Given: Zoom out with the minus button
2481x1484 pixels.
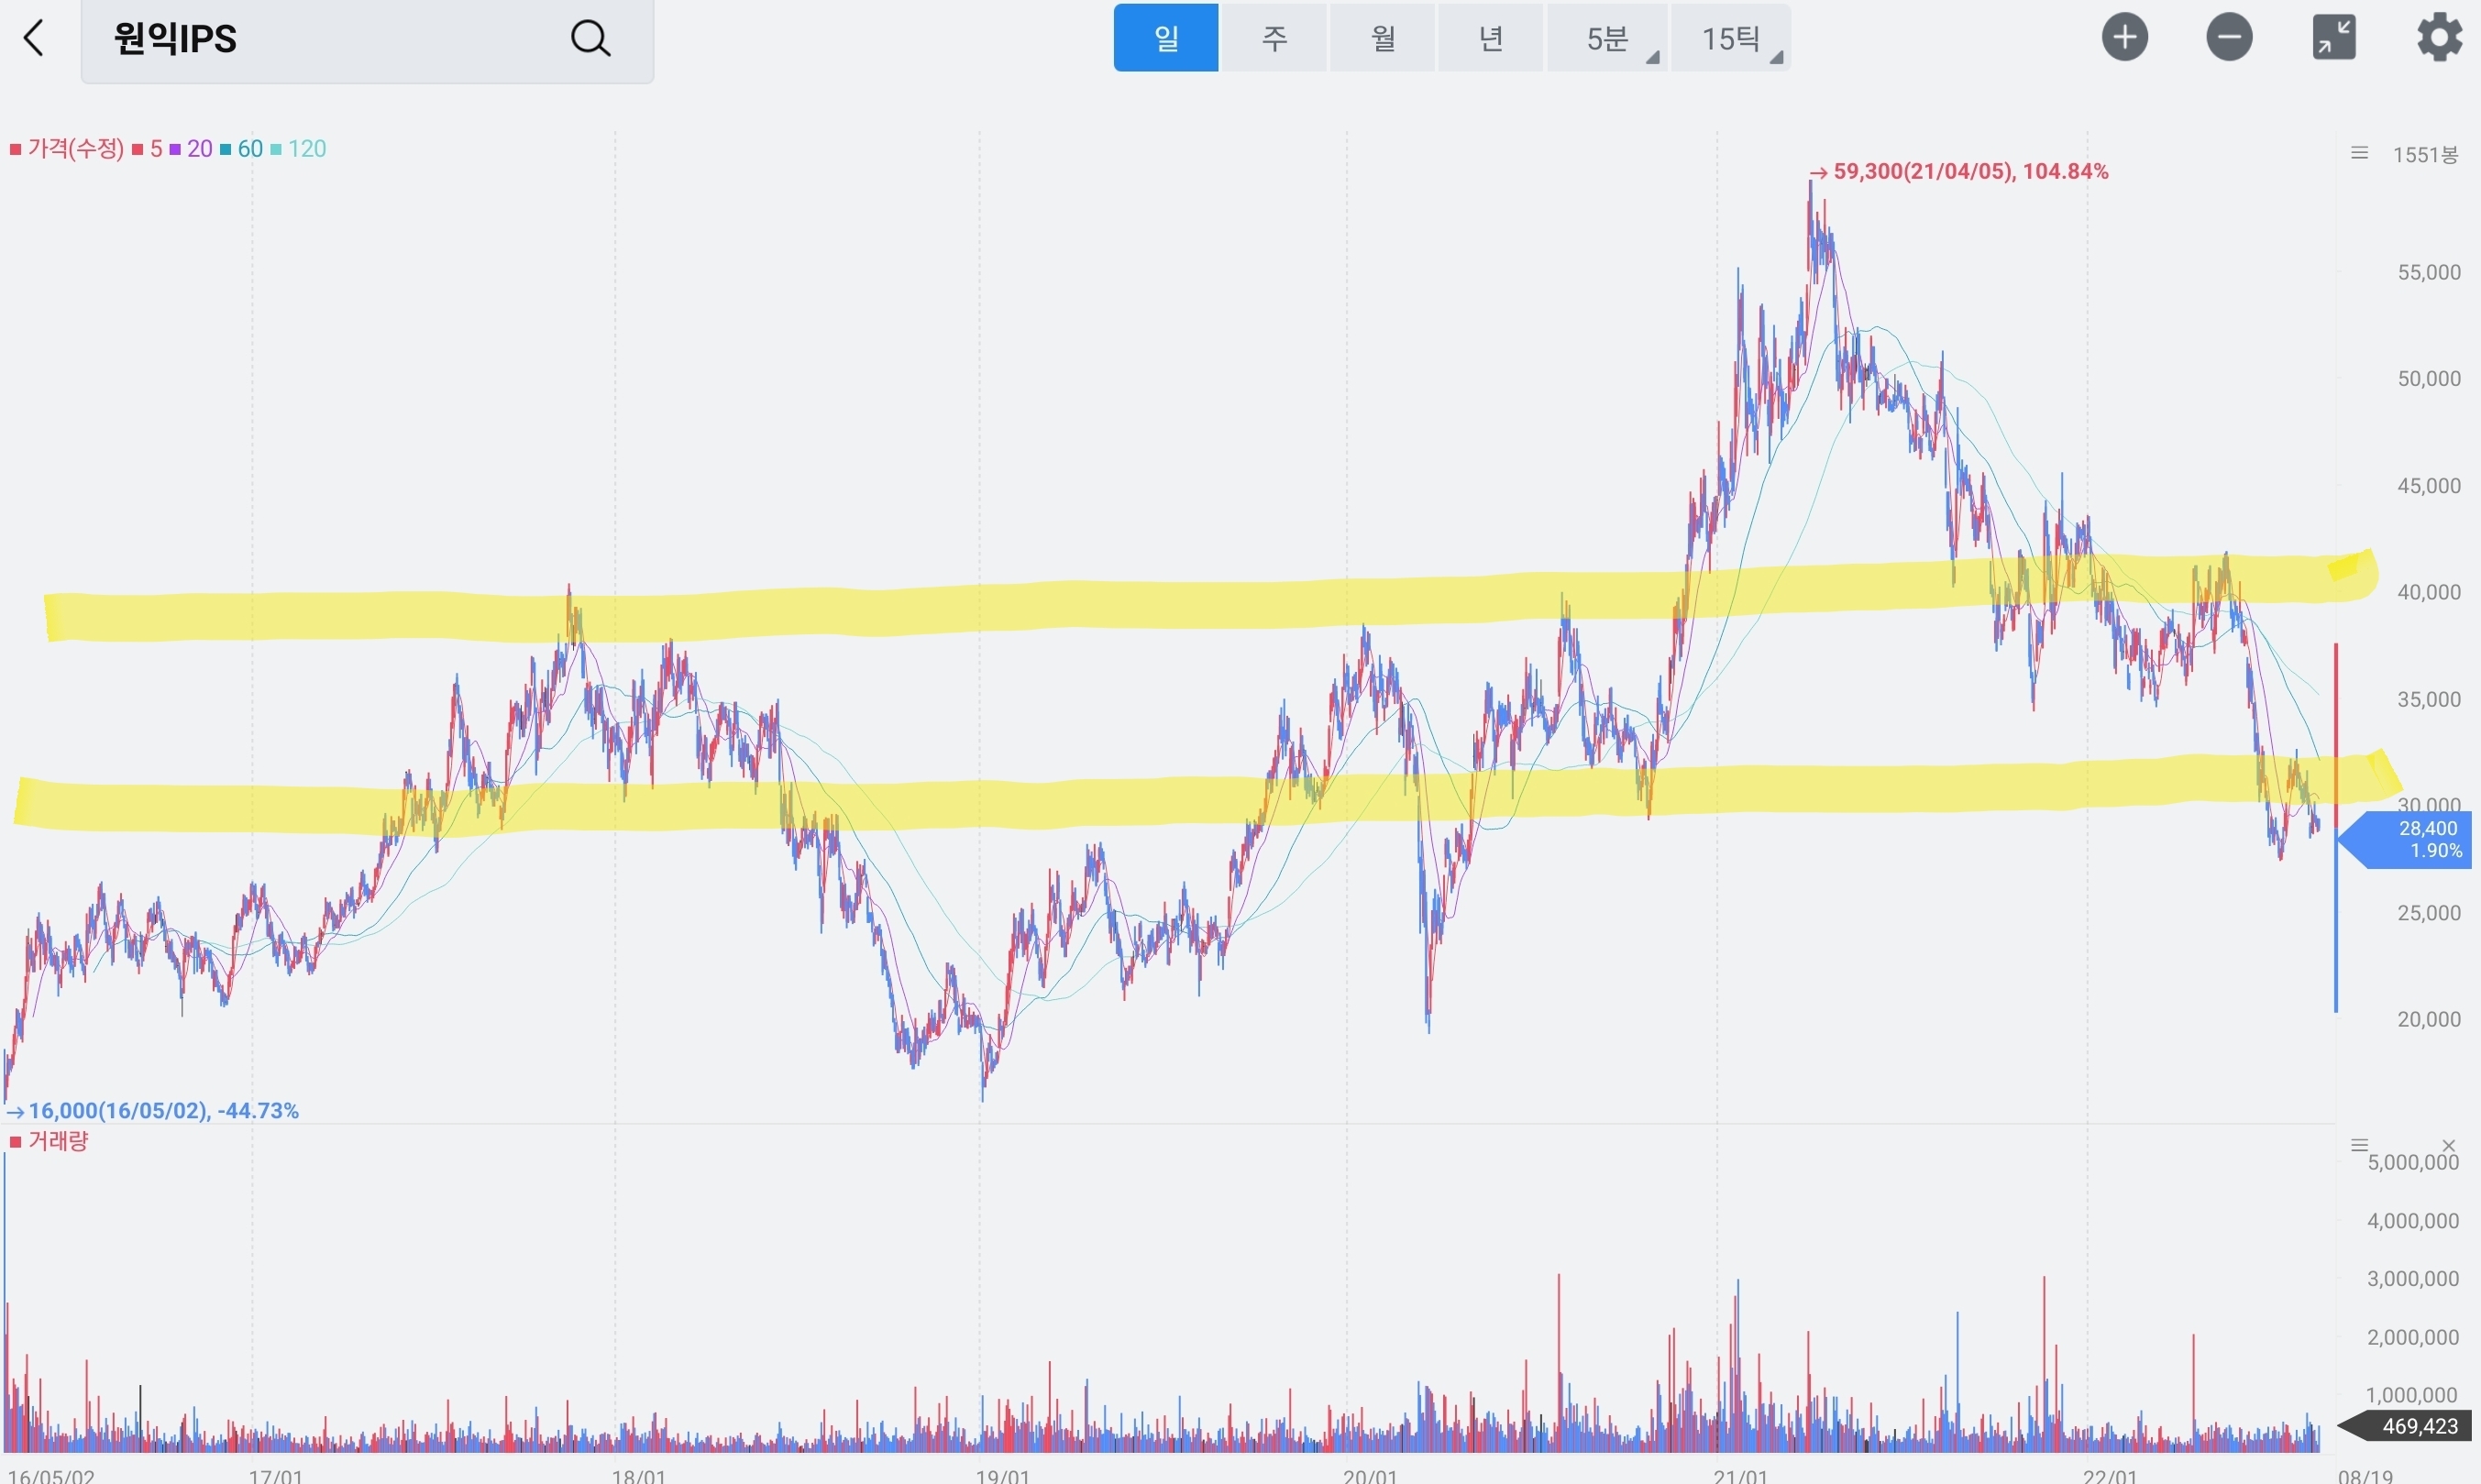Looking at the screenshot, I should (x=2229, y=38).
